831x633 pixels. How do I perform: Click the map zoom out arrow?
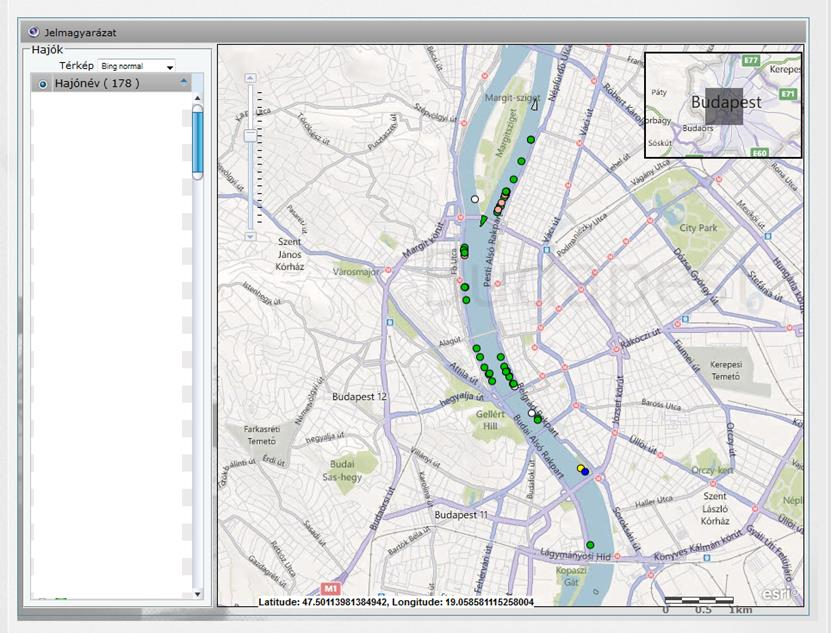click(250, 236)
